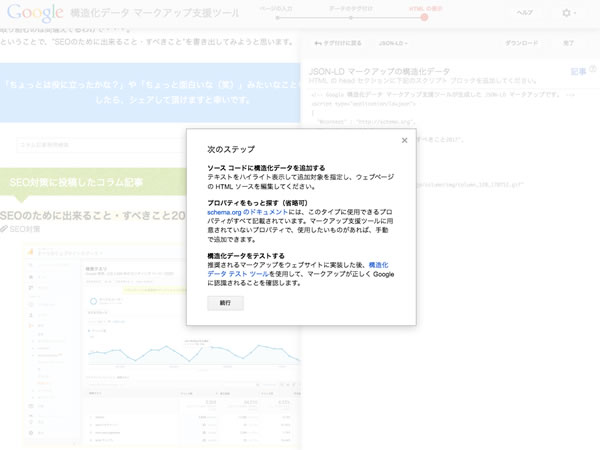This screenshot has width=600, height=450.
Task: Open the settings gear menu
Action: (569, 13)
